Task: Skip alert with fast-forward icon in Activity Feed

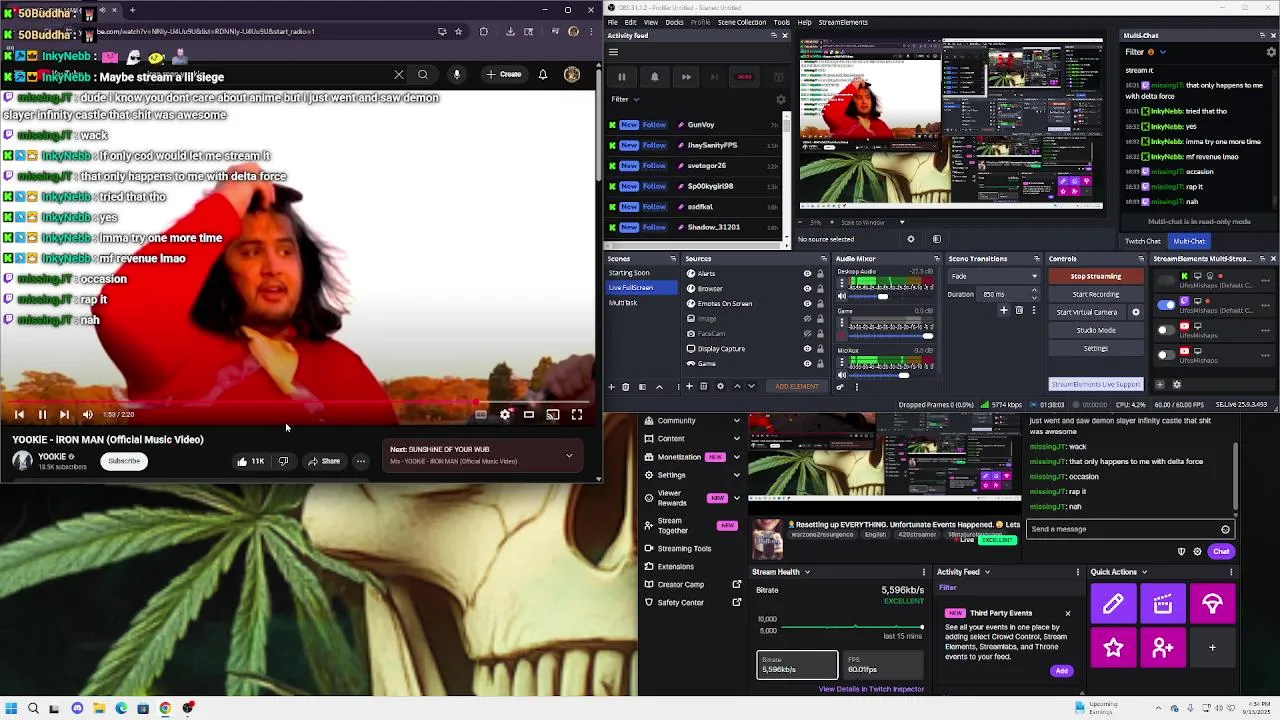Action: click(686, 77)
